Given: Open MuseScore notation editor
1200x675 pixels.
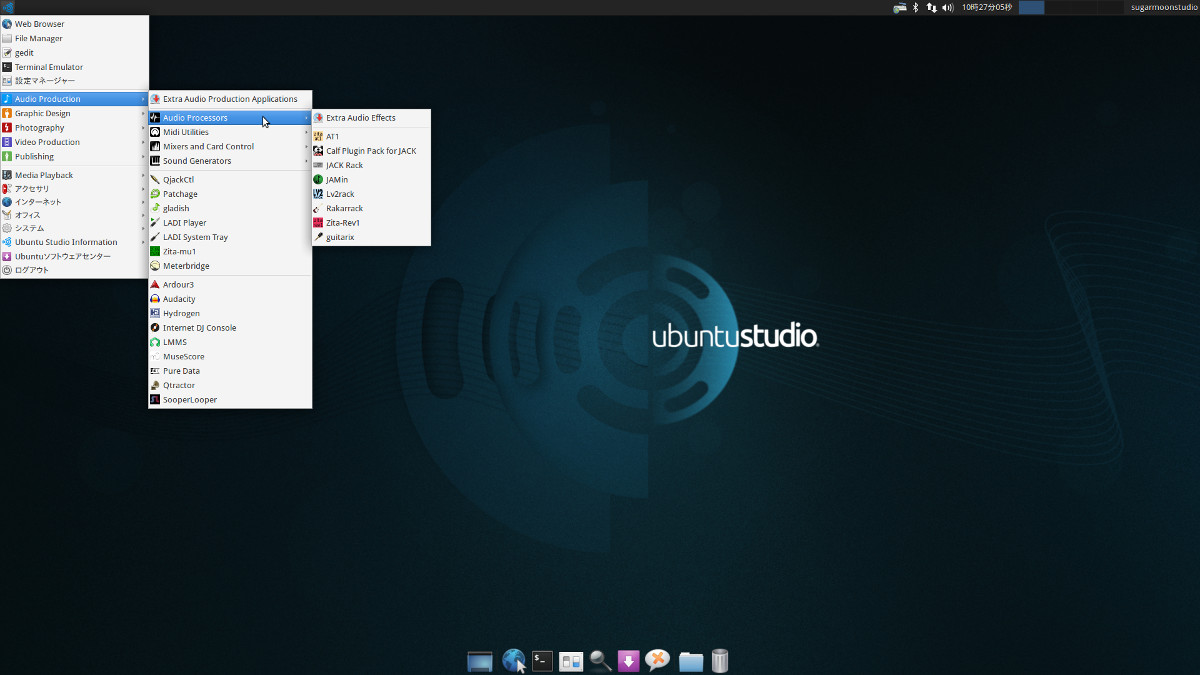Looking at the screenshot, I should 230,356.
